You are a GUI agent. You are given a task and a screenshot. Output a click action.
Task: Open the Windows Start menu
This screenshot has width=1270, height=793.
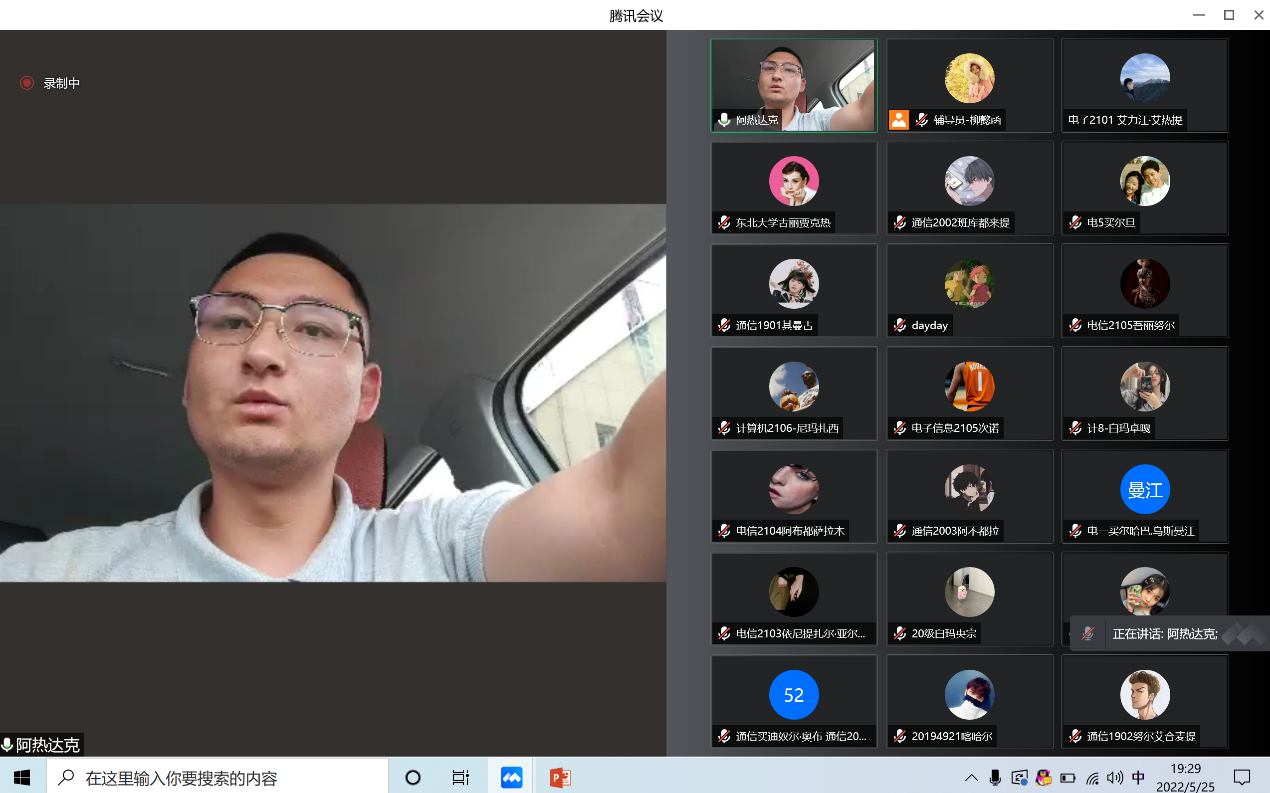tap(22, 777)
